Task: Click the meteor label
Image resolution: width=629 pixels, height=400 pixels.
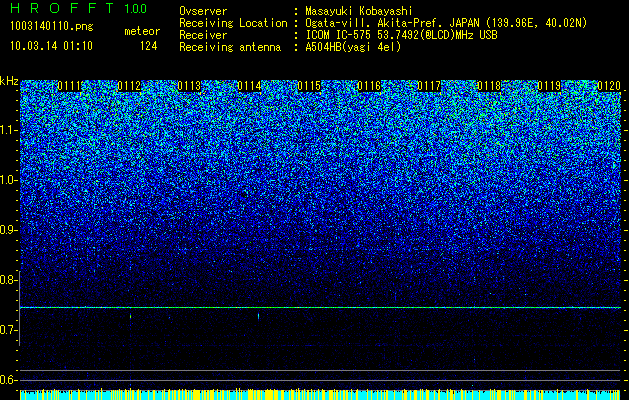Action: tap(142, 31)
